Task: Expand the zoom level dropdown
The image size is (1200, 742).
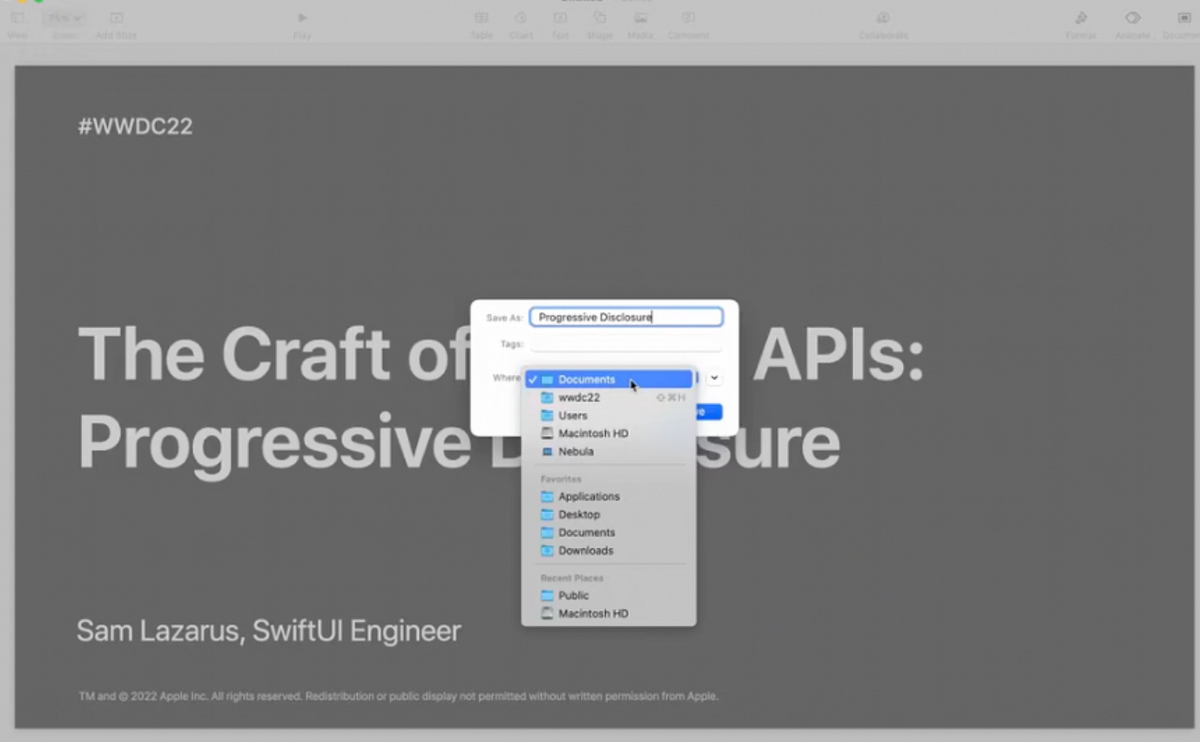Action: tap(63, 16)
